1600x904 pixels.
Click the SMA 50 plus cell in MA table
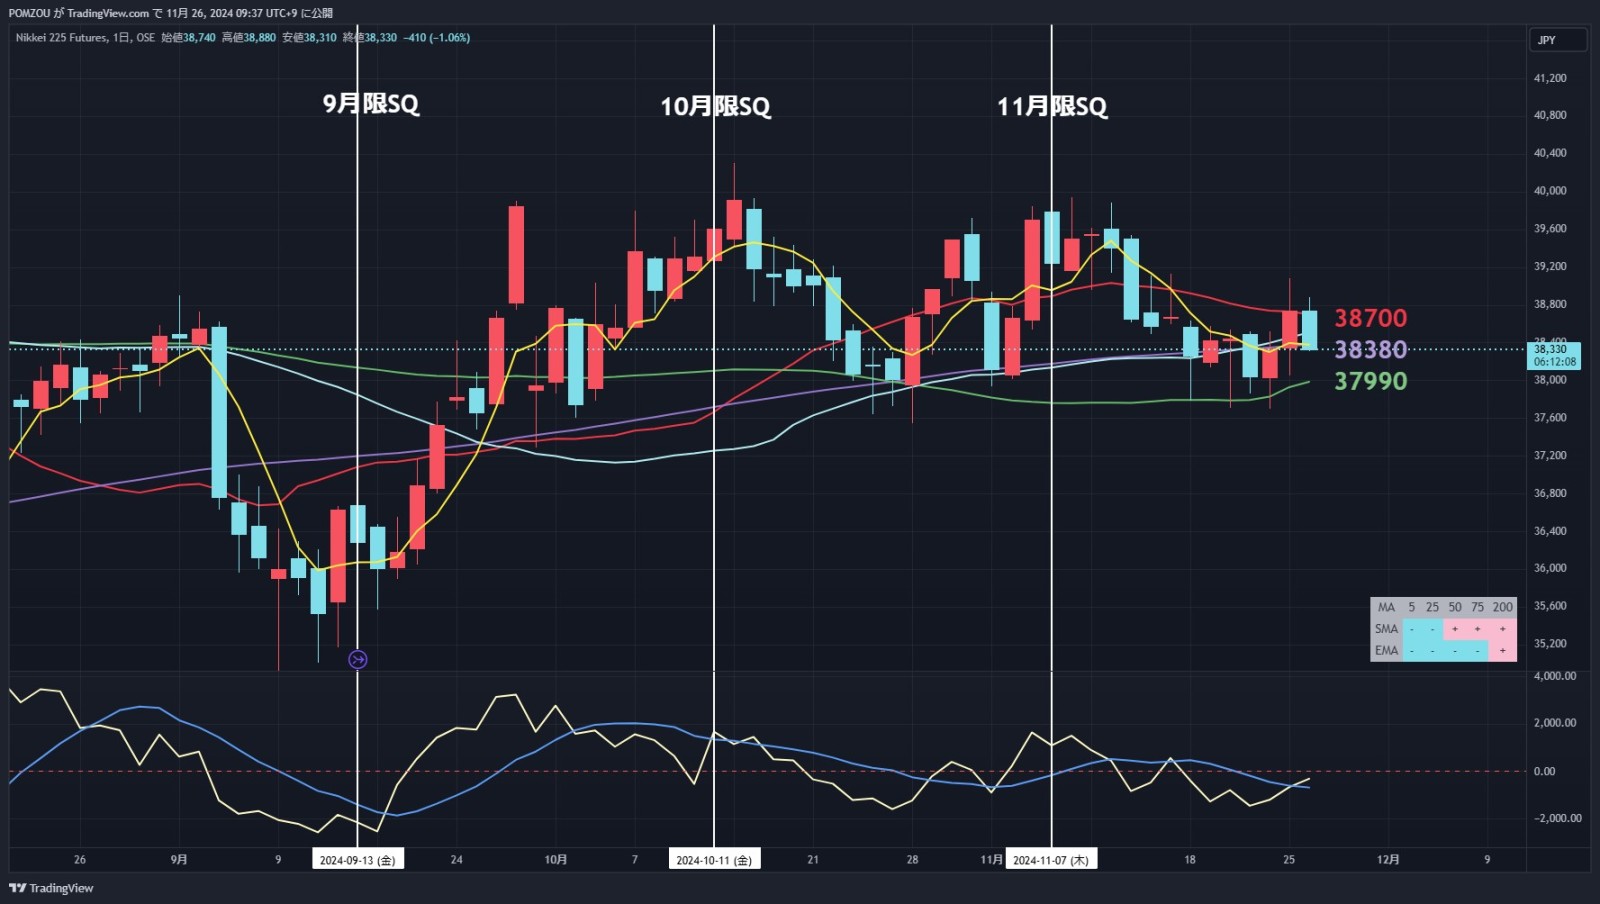pos(1455,629)
